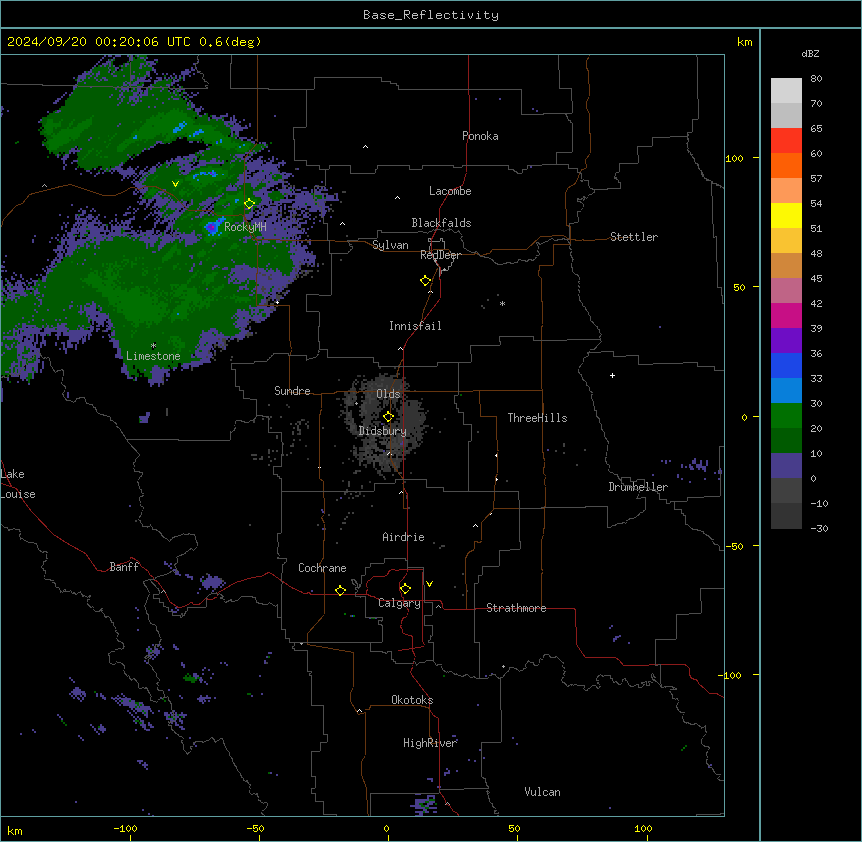Click the Stettler town label
Image resolution: width=862 pixels, height=842 pixels.
(x=634, y=237)
